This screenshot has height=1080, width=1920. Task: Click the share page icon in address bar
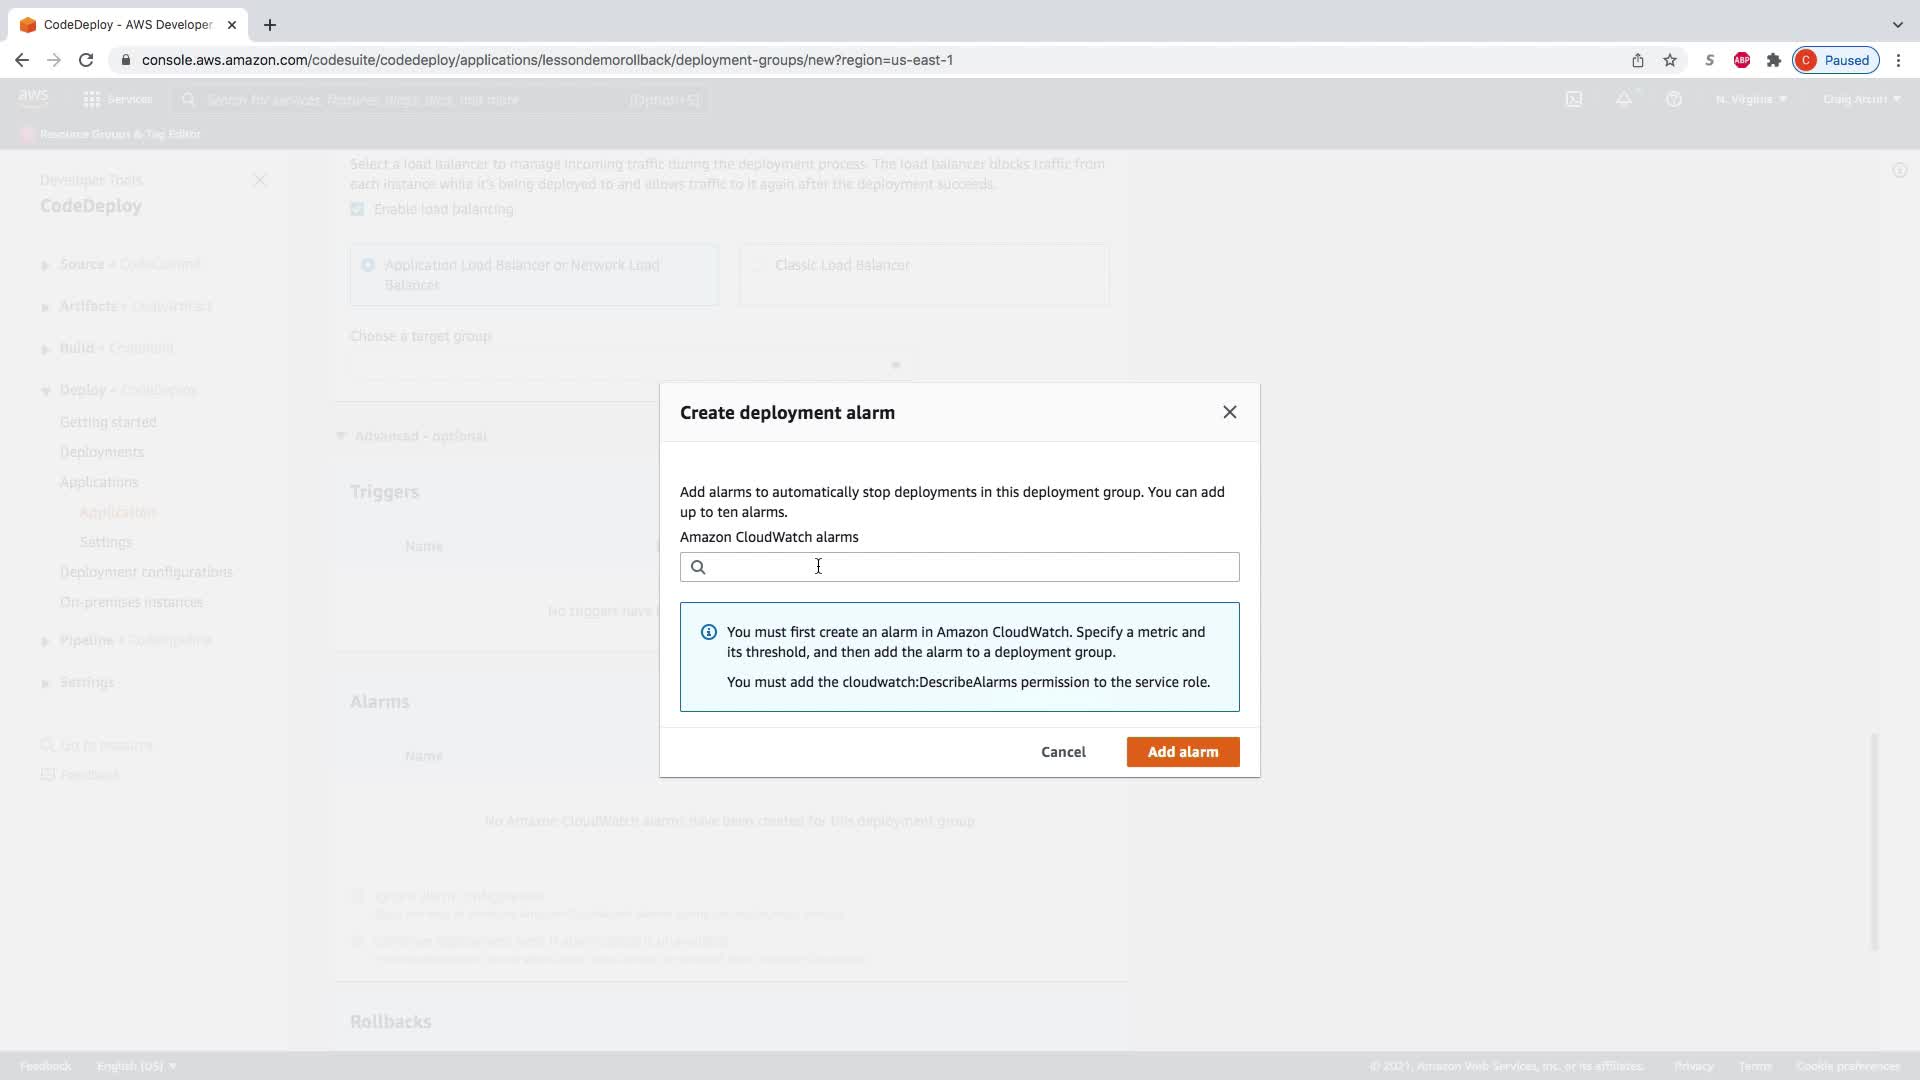(x=1638, y=60)
